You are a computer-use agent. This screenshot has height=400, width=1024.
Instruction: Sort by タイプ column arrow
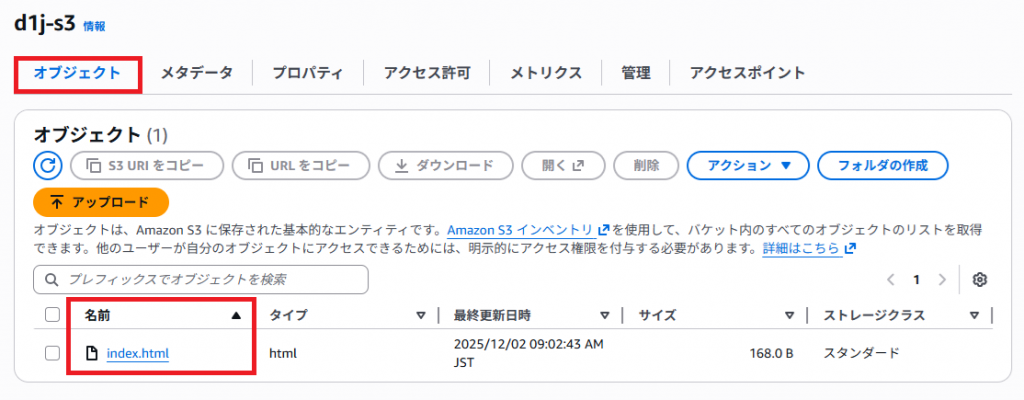(x=421, y=316)
